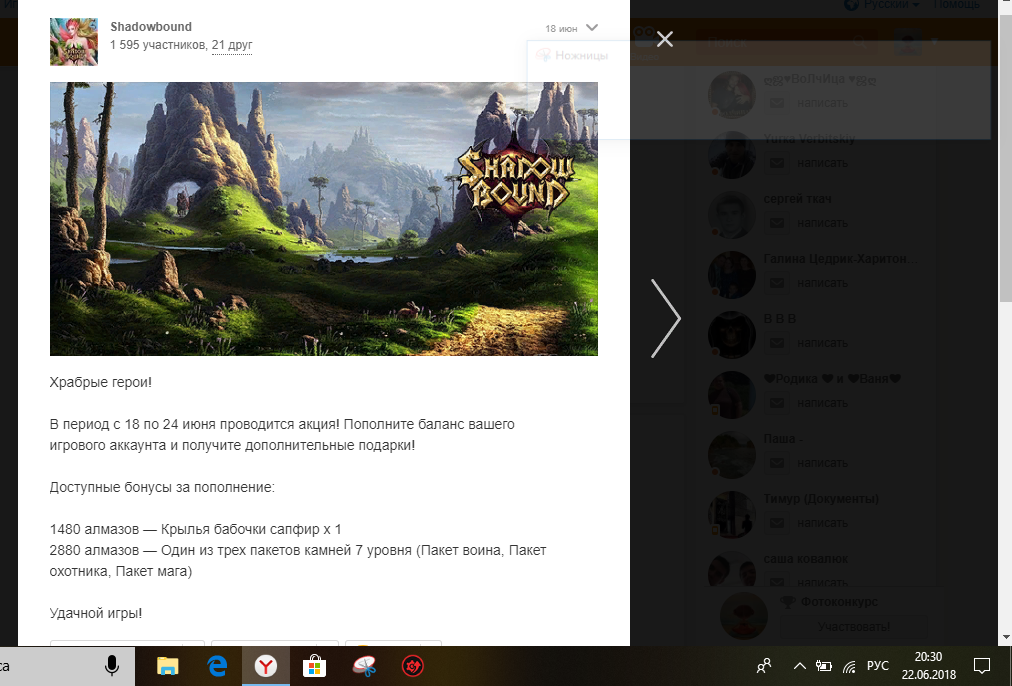Launch Microsoft Edge from the taskbar
Viewport: 1012px width, 686px height.
pyautogui.click(x=217, y=666)
